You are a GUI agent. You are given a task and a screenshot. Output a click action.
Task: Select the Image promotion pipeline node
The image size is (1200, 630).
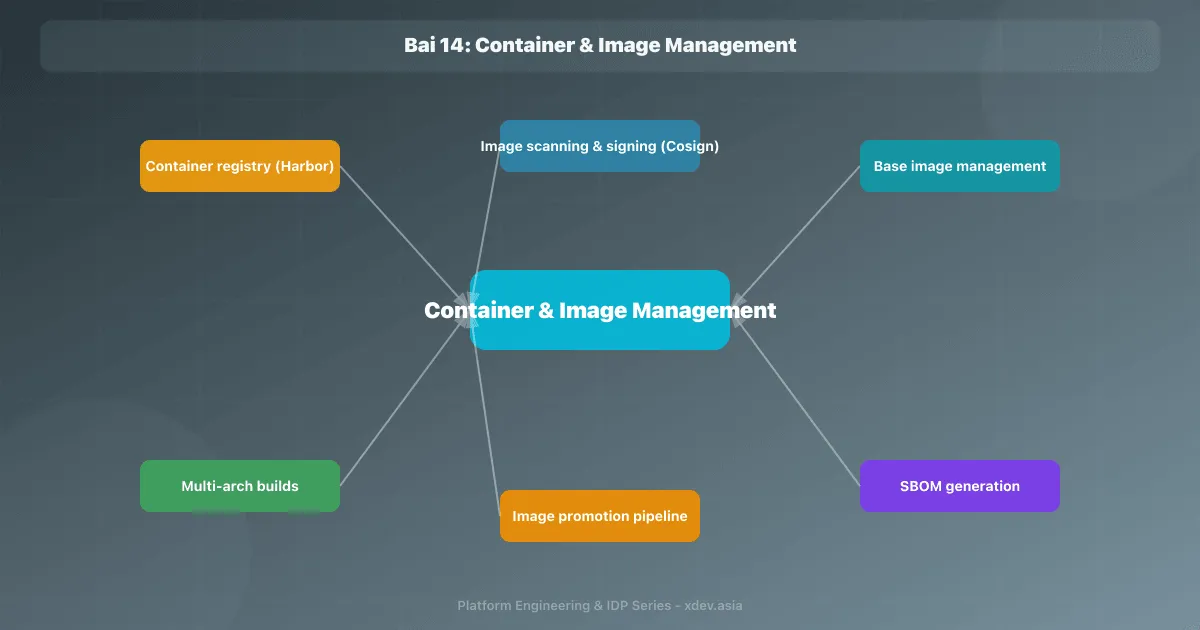[x=600, y=516]
